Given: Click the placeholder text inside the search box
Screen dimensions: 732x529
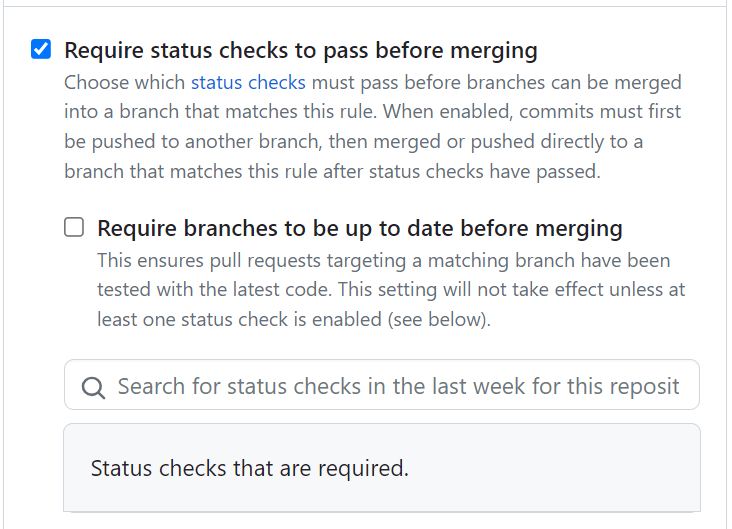Looking at the screenshot, I should [x=399, y=387].
